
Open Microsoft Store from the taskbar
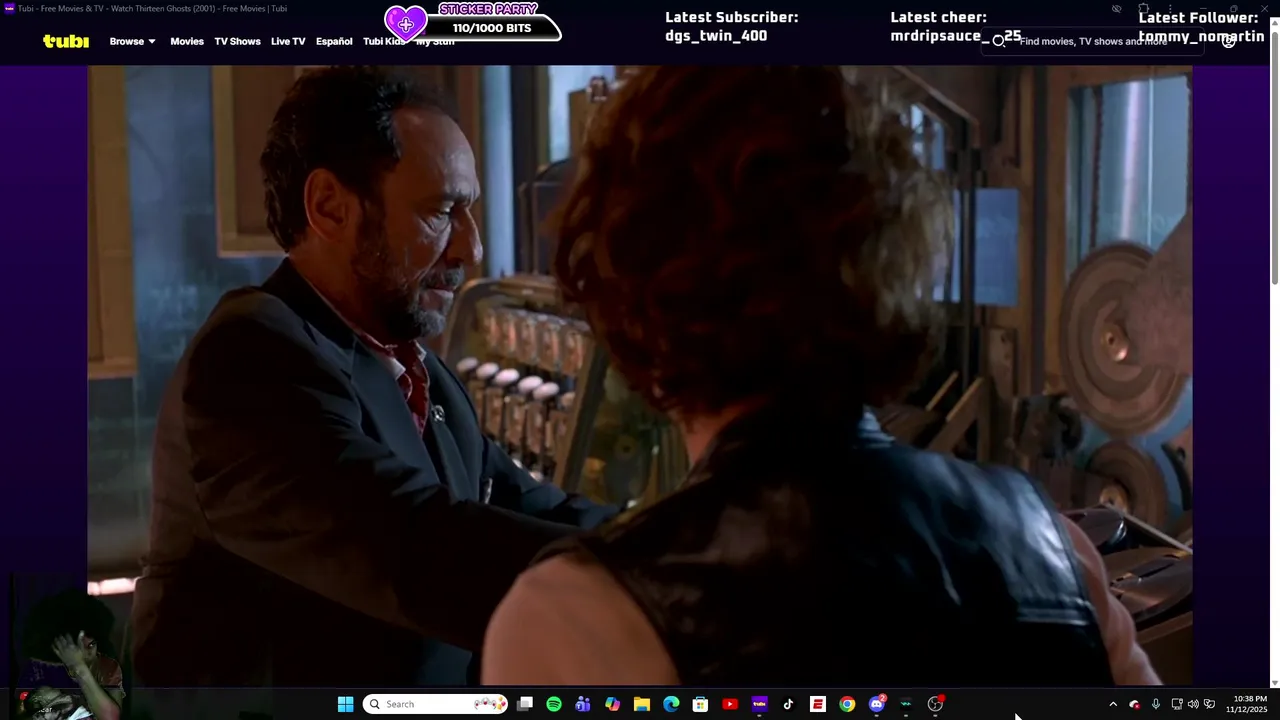700,704
